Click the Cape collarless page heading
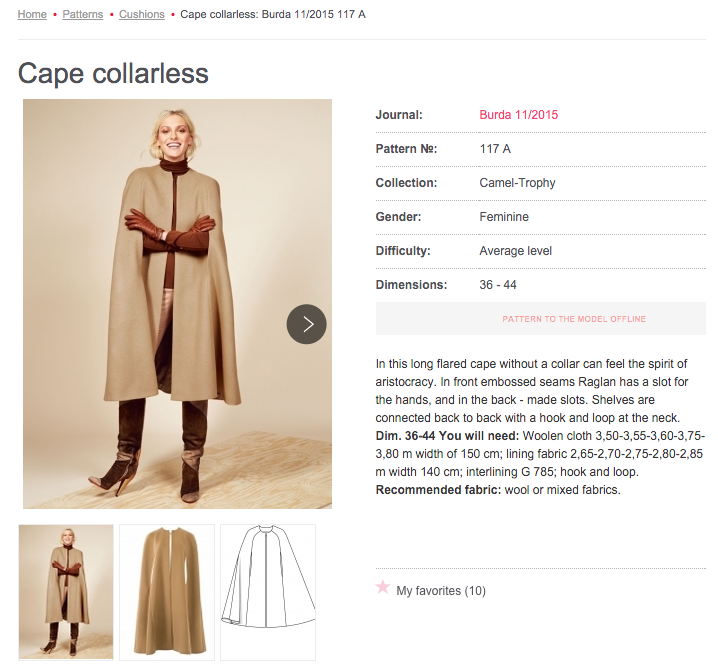The height and width of the screenshot is (672, 718). coord(113,73)
